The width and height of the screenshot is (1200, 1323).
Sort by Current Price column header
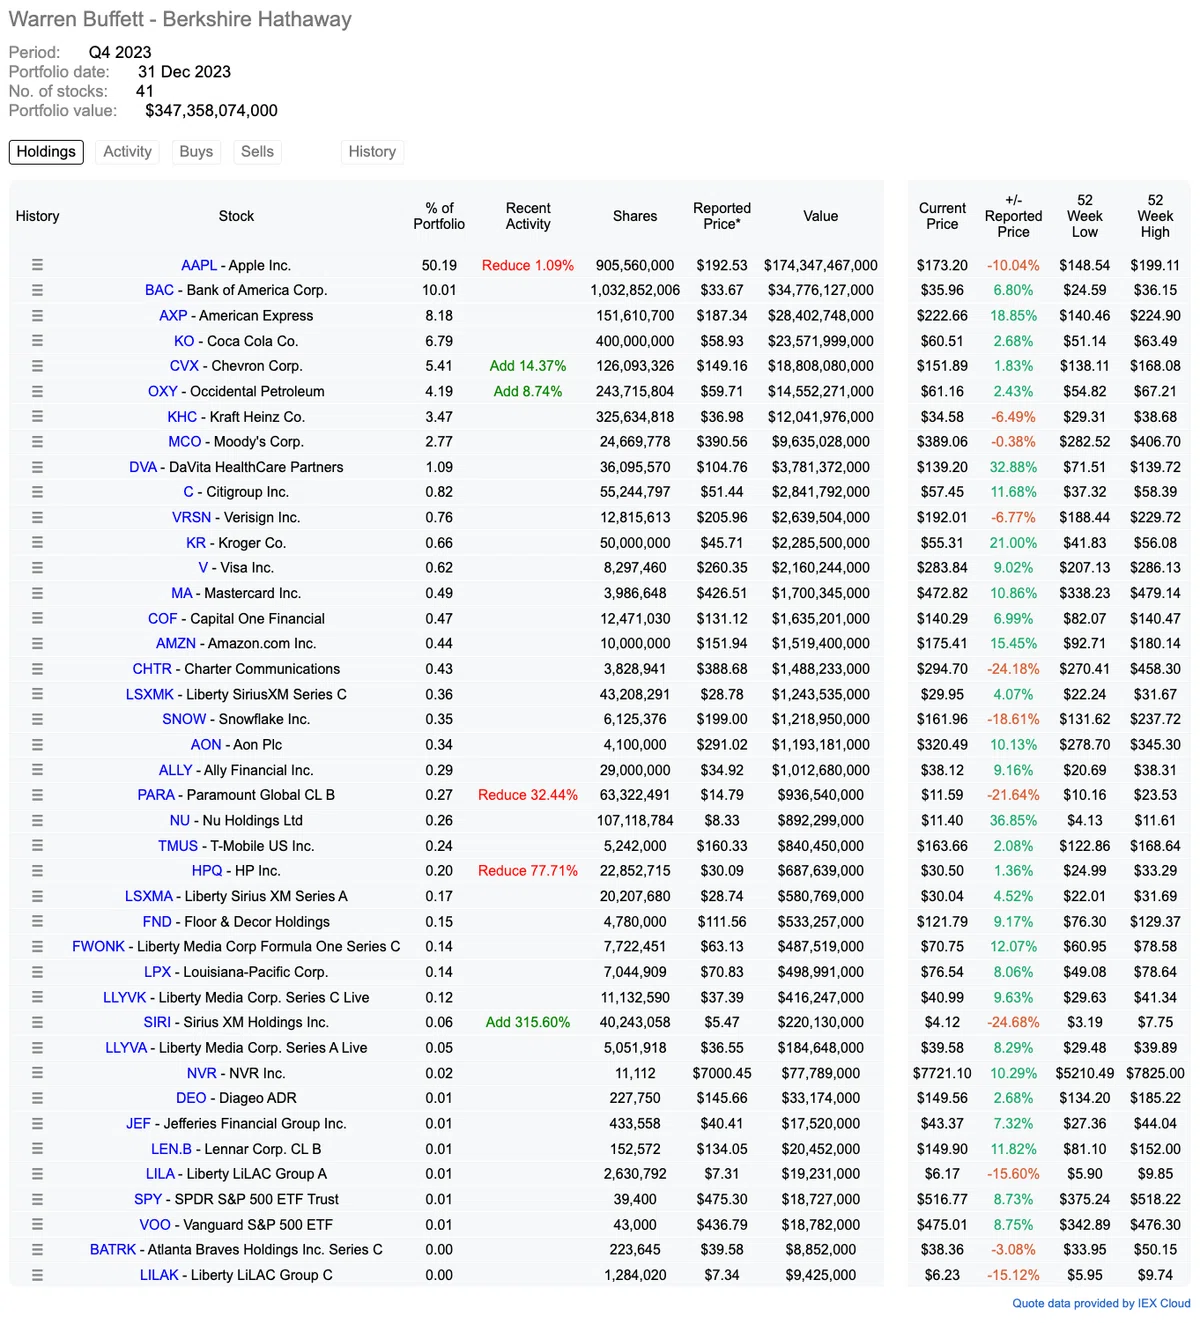tap(942, 216)
